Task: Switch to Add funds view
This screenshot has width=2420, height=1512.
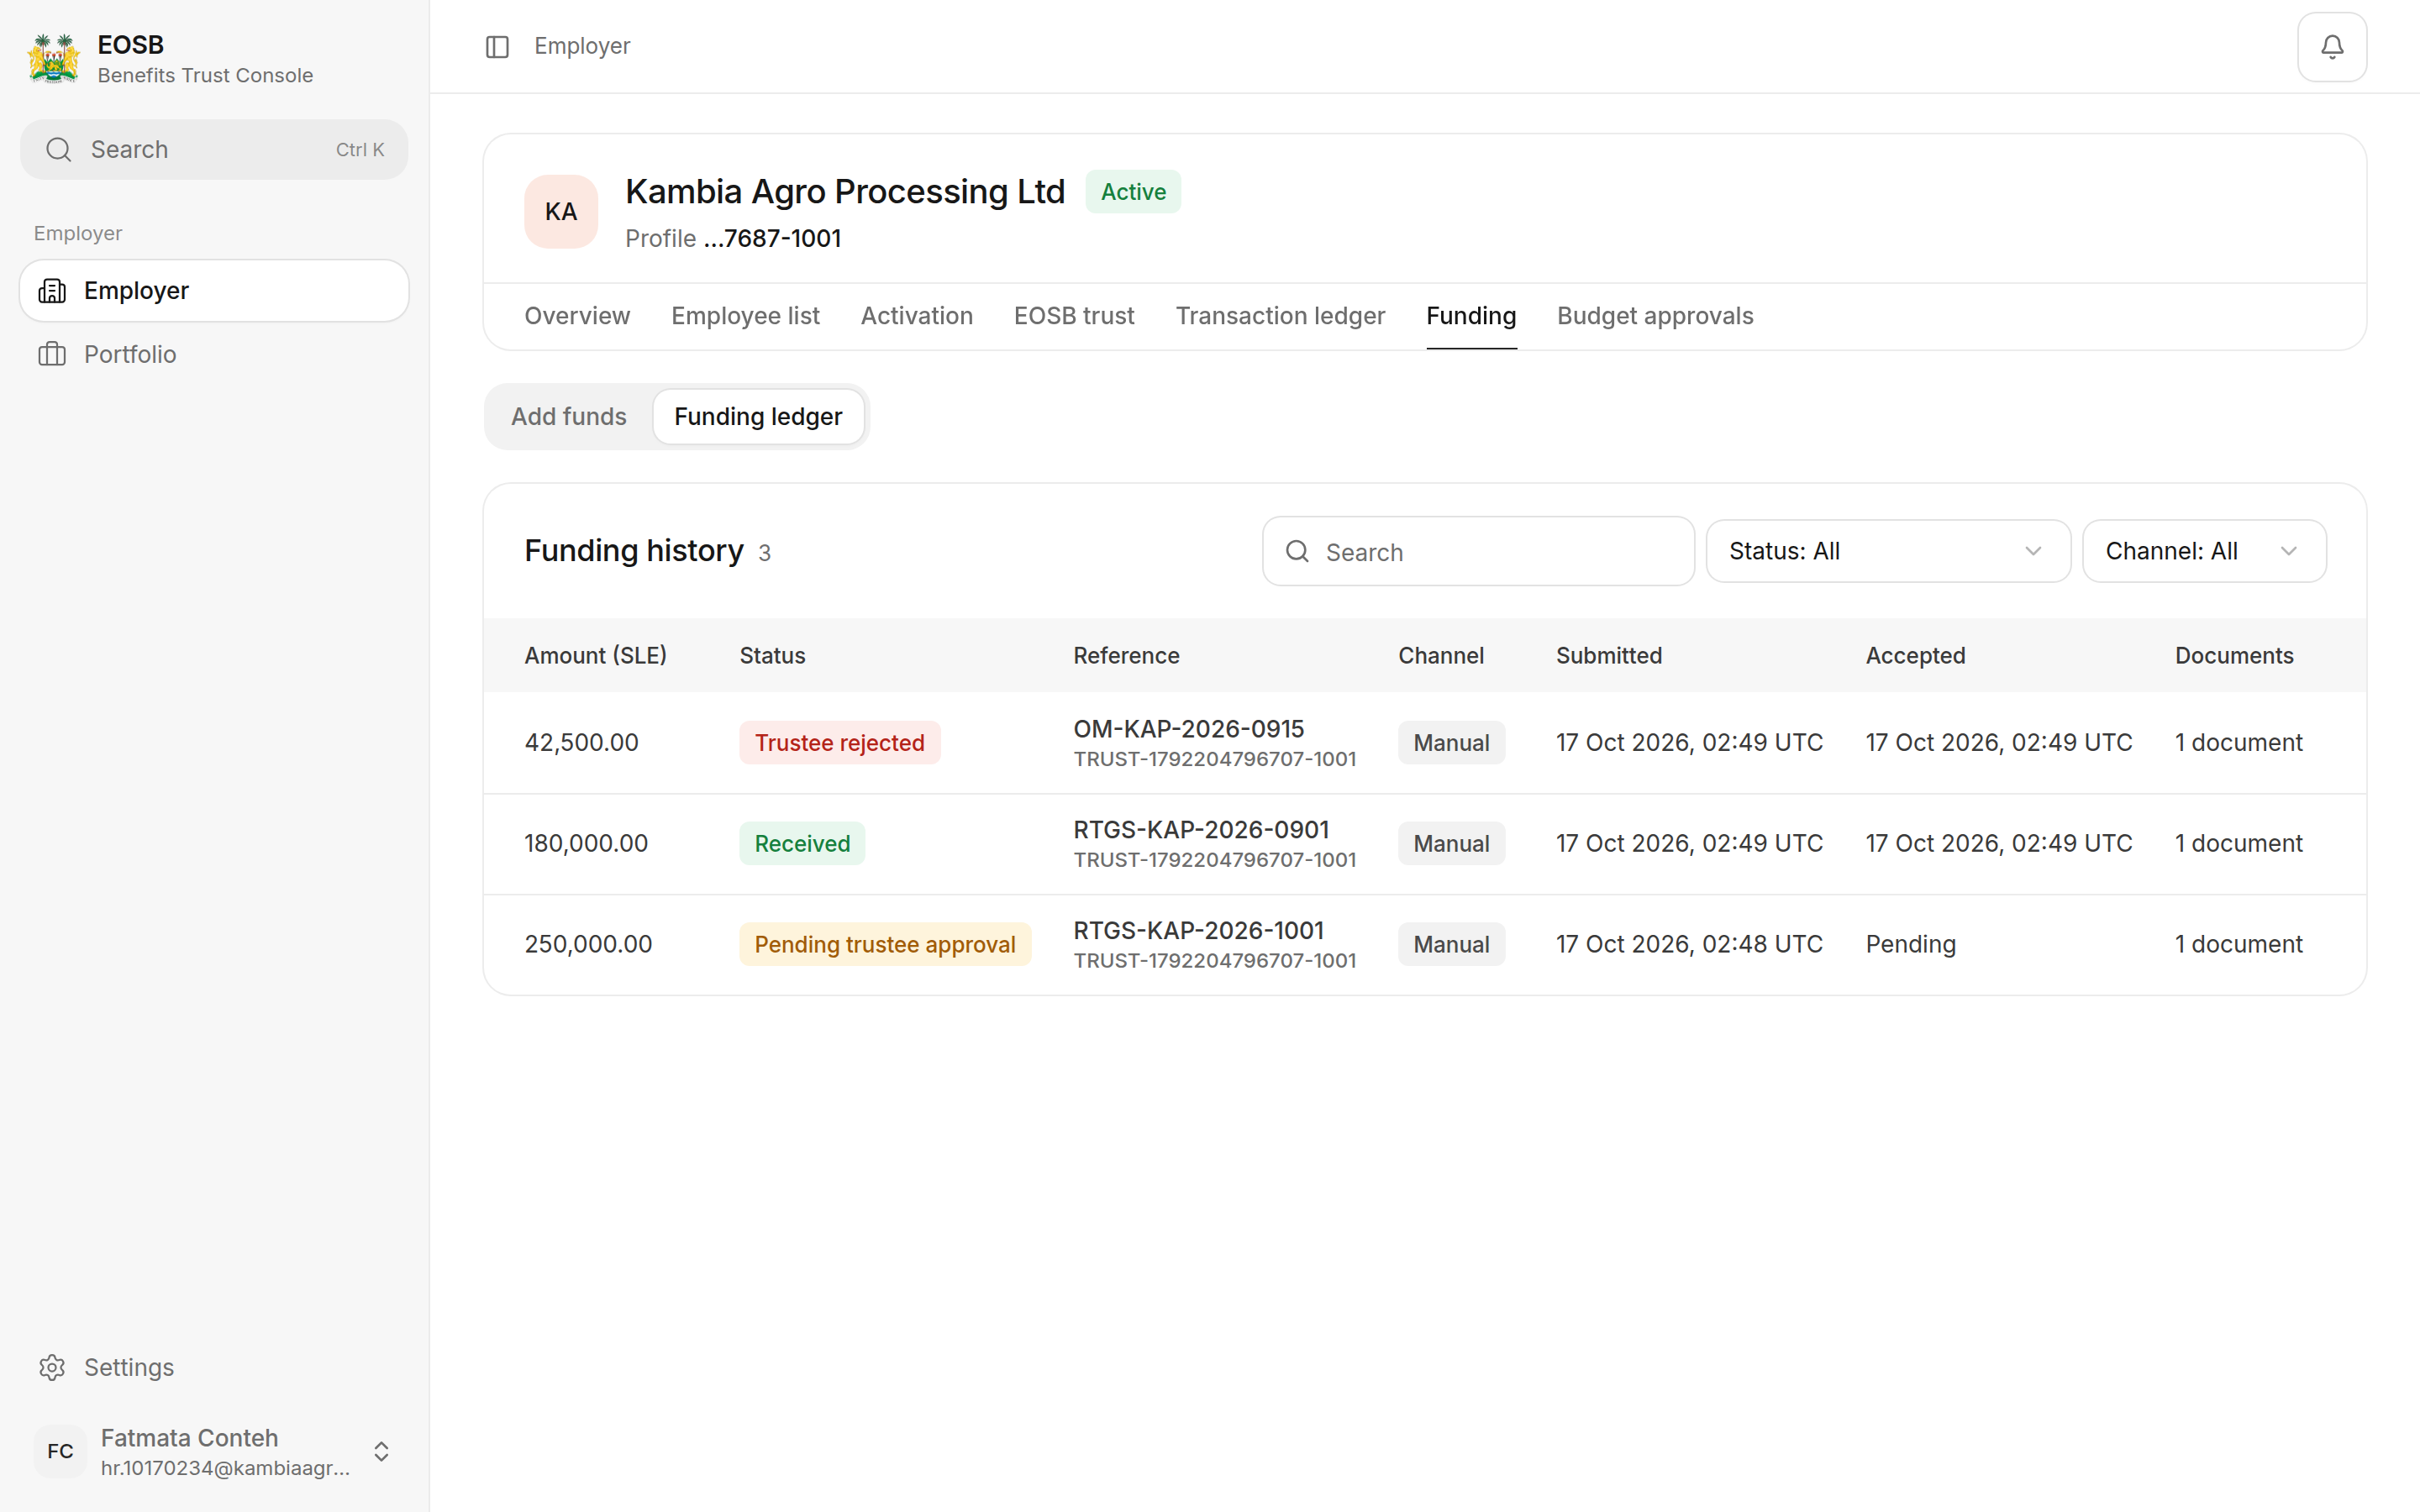Action: click(x=569, y=417)
